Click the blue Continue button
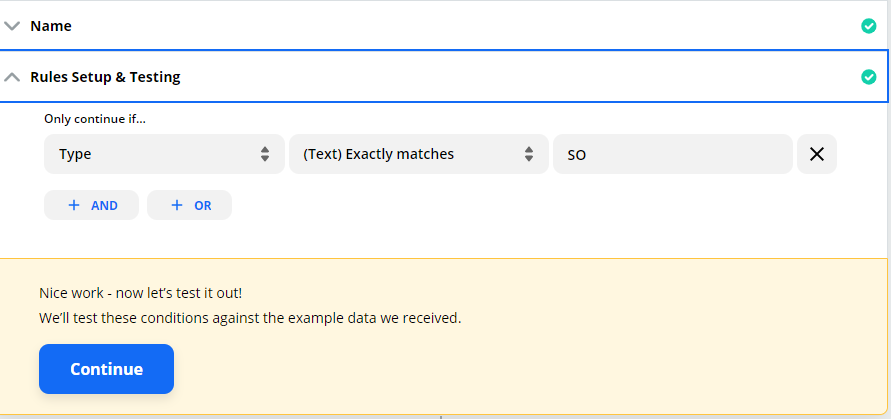This screenshot has width=891, height=419. pyautogui.click(x=106, y=369)
